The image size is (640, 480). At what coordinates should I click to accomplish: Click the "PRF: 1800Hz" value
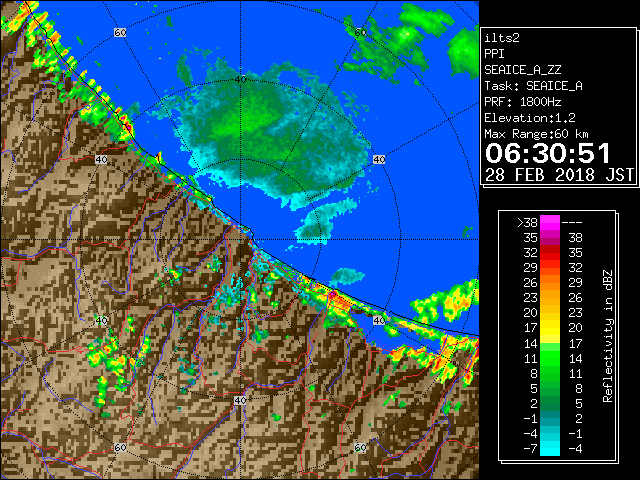(522, 102)
